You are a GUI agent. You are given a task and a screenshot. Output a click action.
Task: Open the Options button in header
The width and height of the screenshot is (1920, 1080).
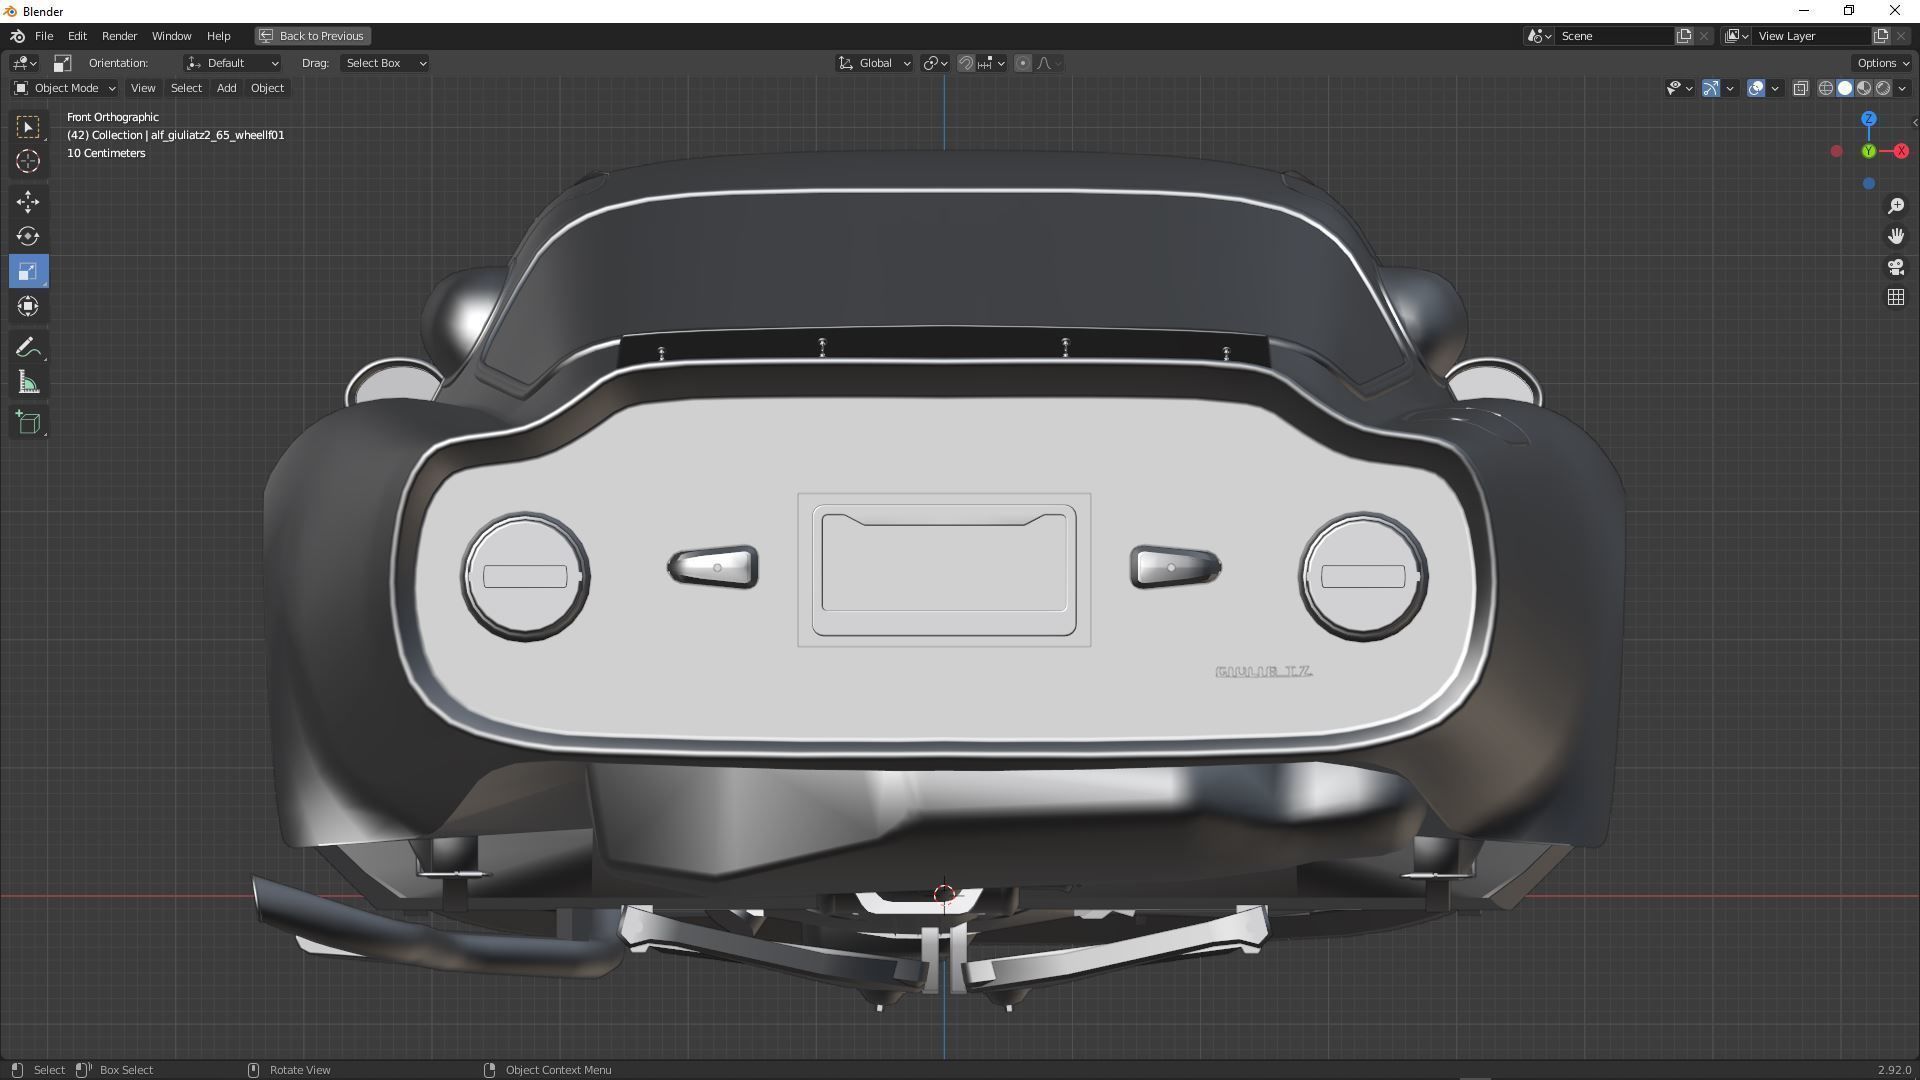pyautogui.click(x=1880, y=63)
